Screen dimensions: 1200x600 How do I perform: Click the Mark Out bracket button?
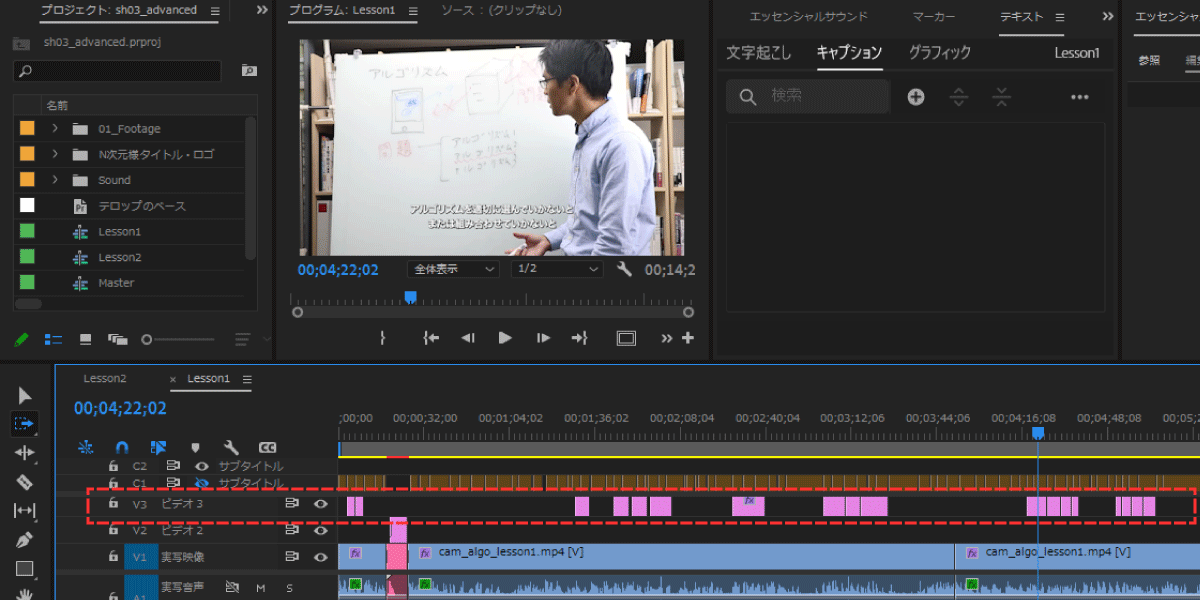pos(382,338)
